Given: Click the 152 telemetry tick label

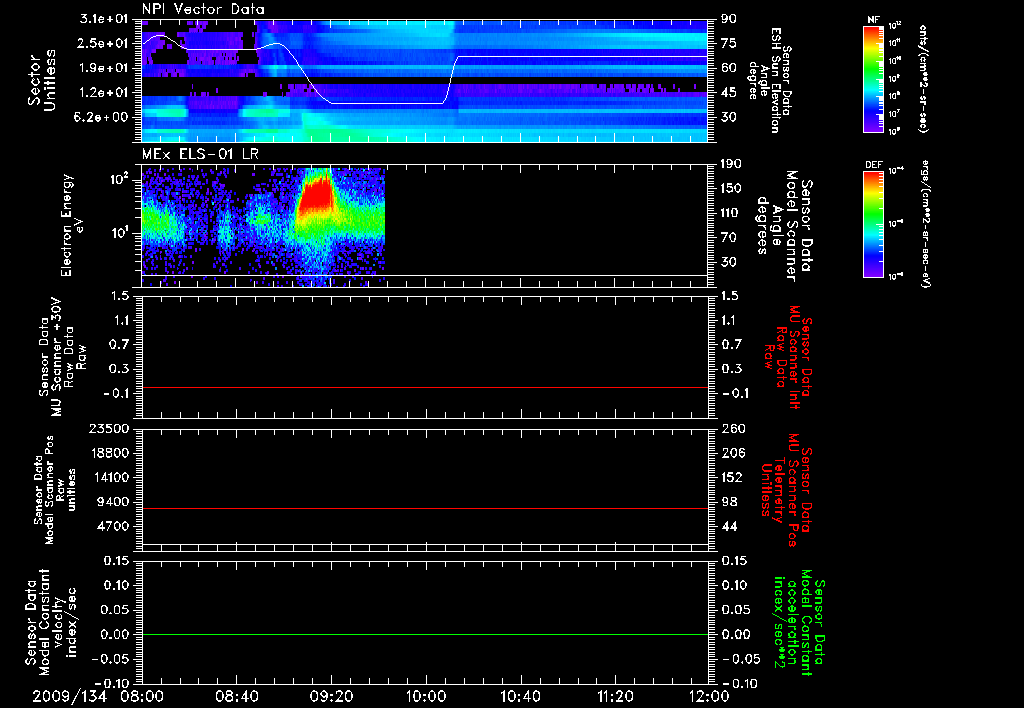Looking at the screenshot, I should pyautogui.click(x=731, y=477).
